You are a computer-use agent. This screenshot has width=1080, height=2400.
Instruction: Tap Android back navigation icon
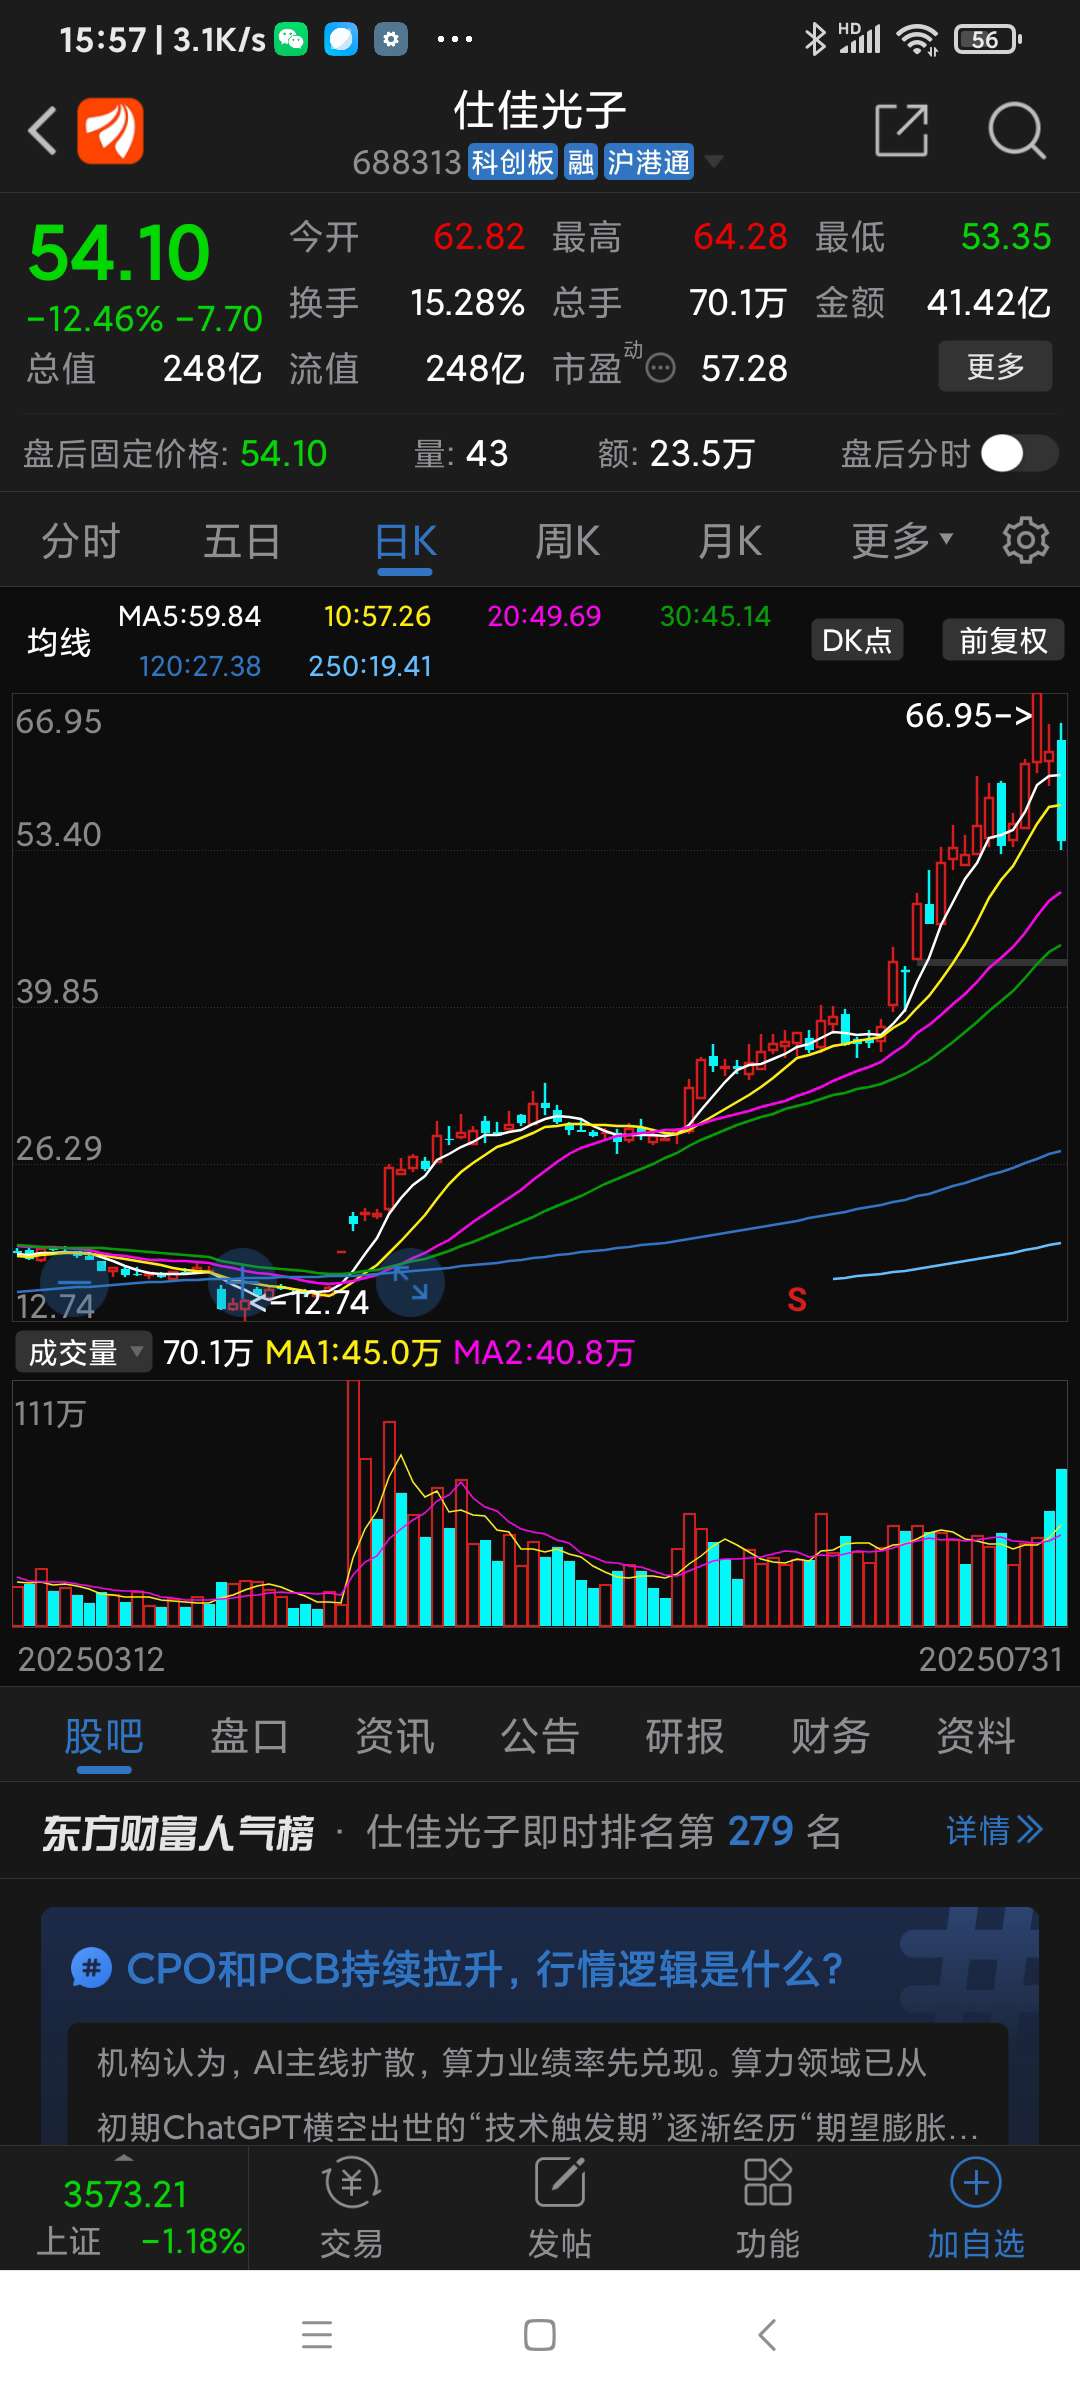point(767,2335)
